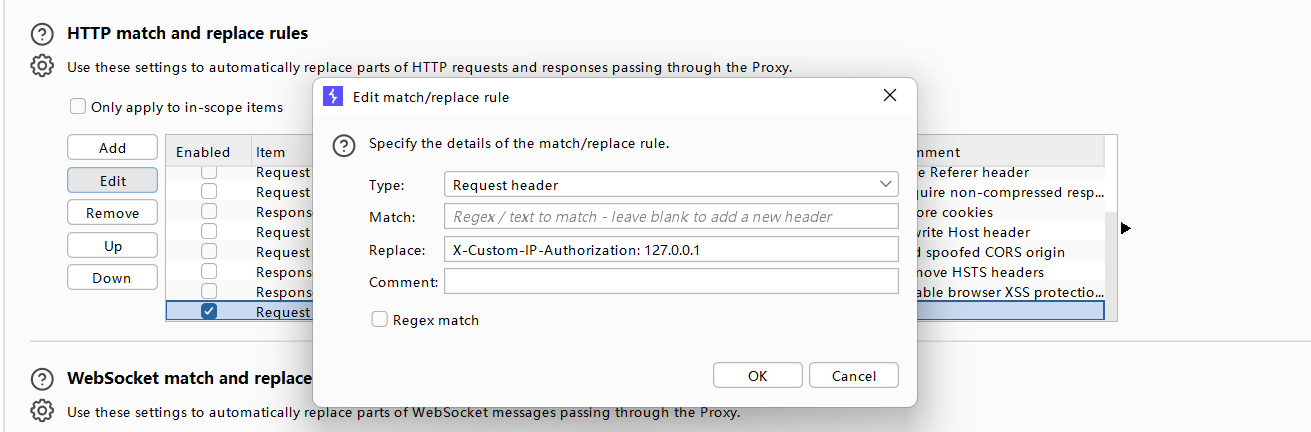Click the help icon in the edit rule dialog

pyautogui.click(x=344, y=146)
